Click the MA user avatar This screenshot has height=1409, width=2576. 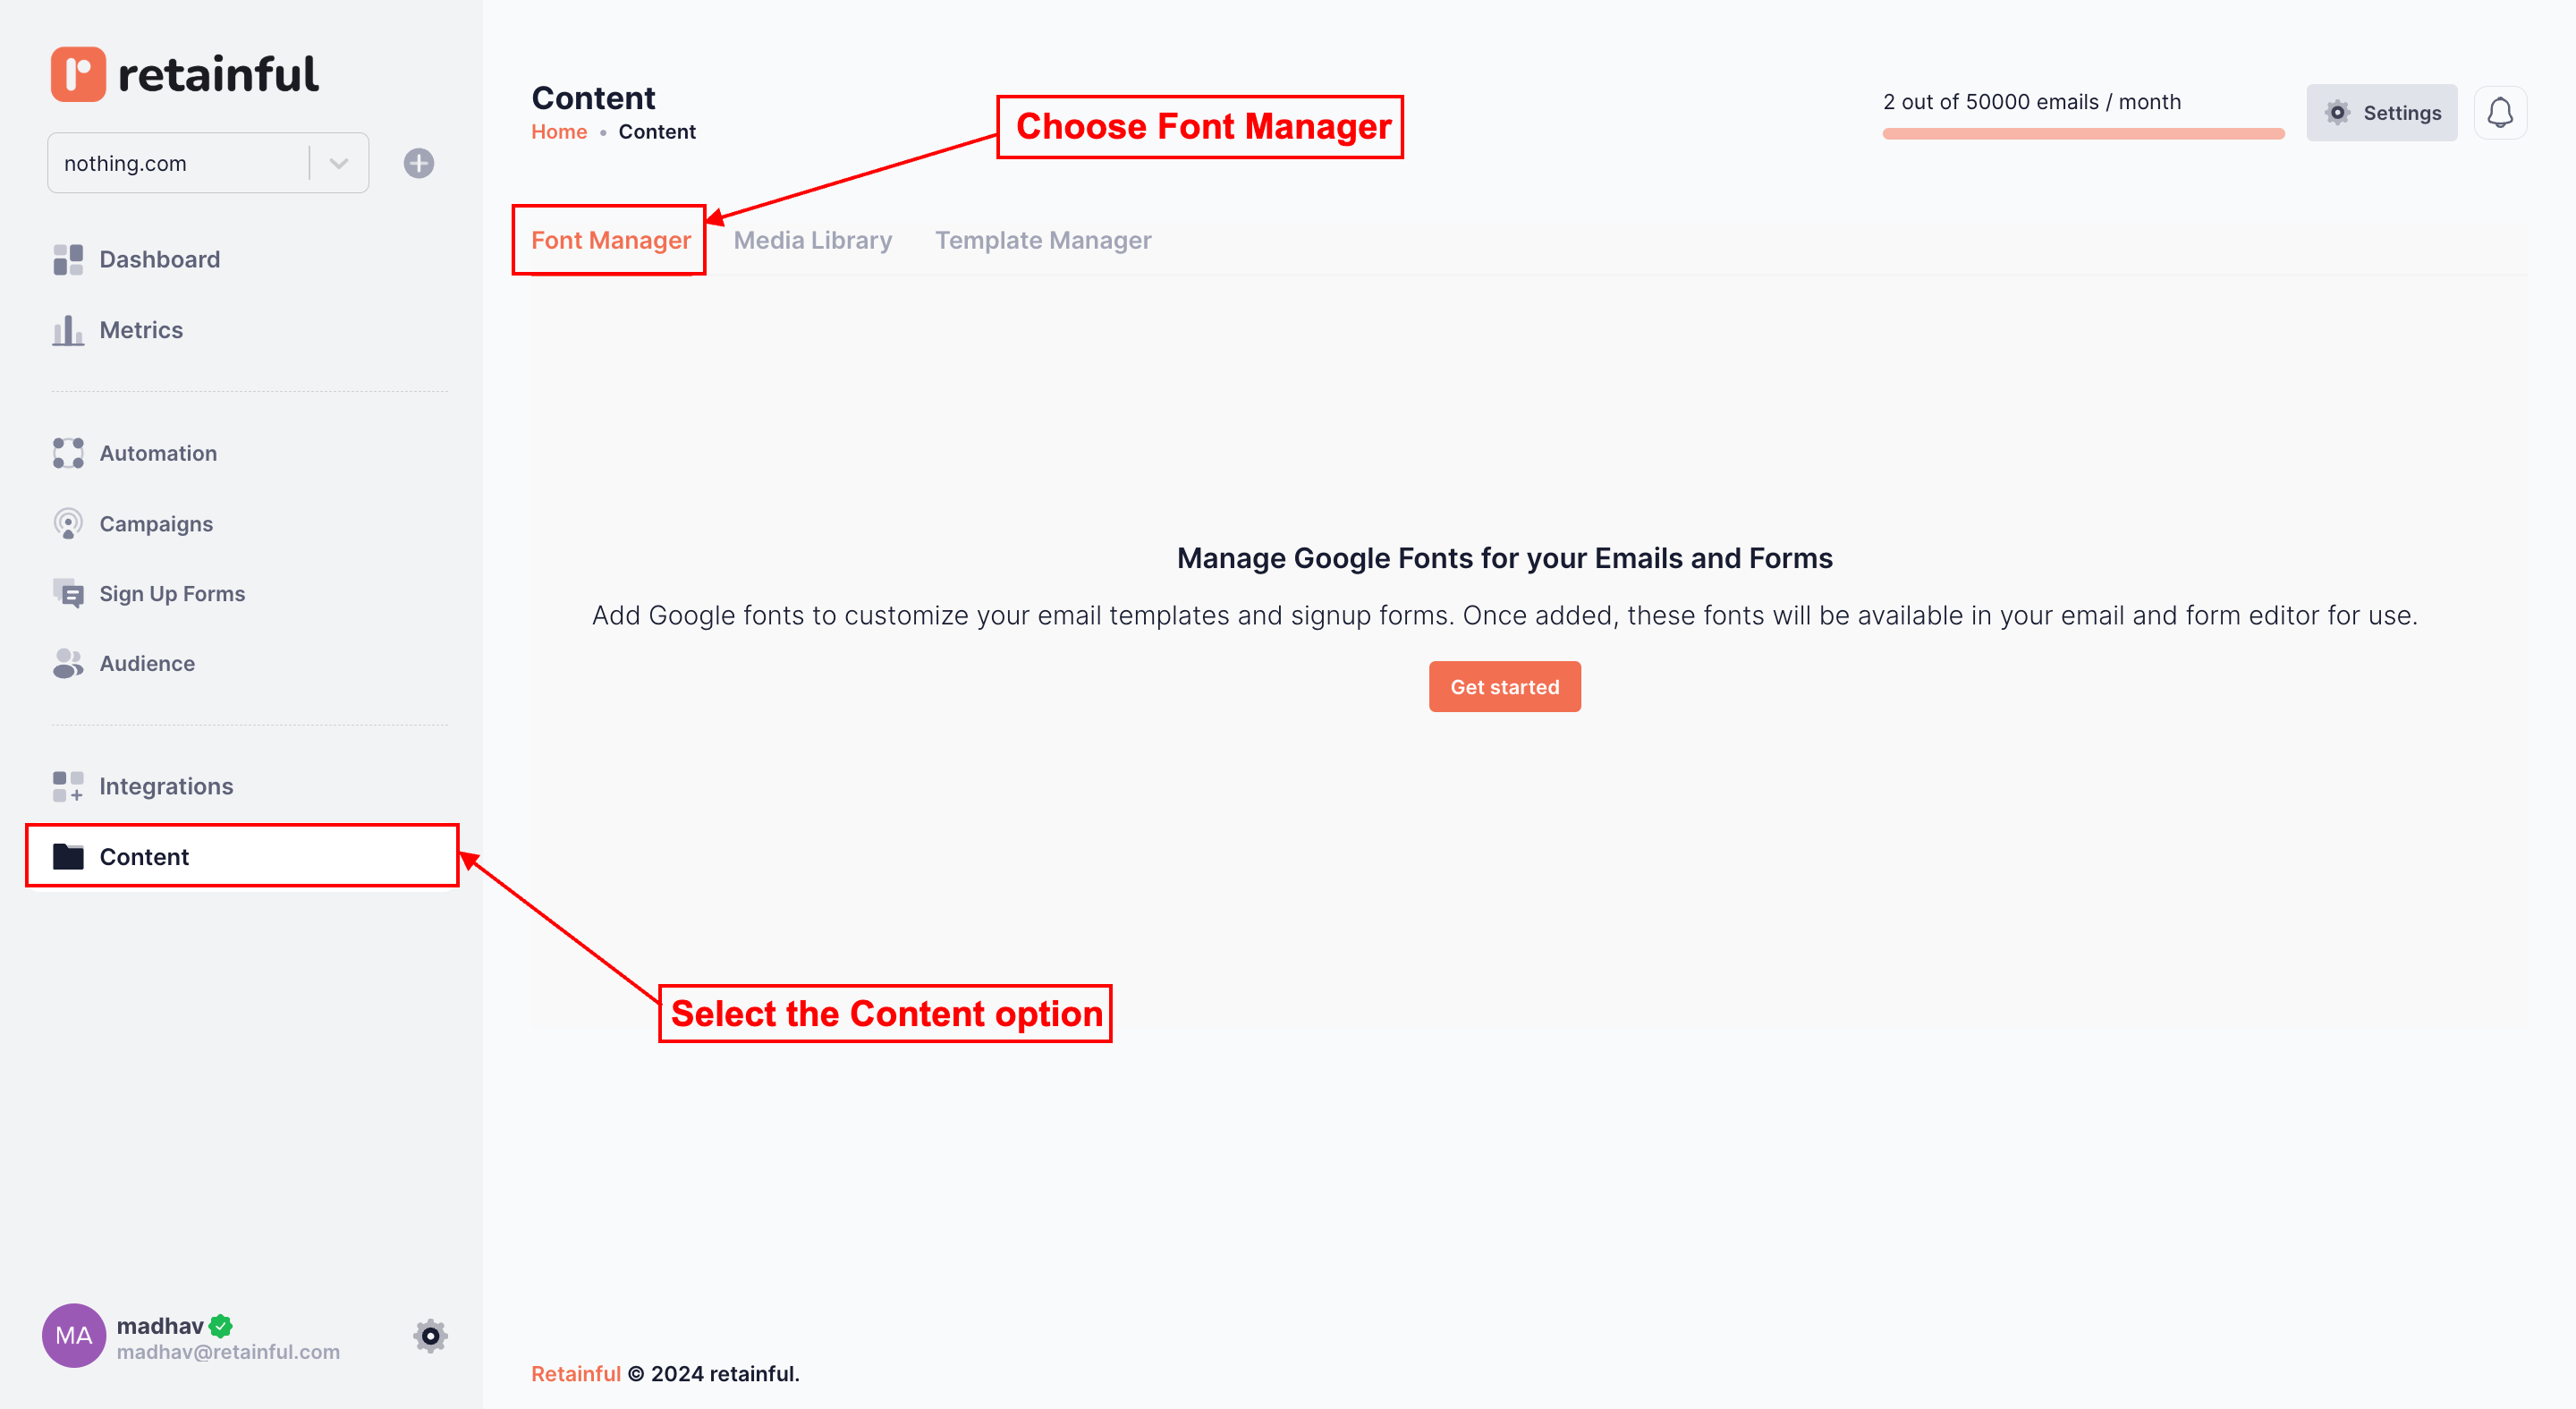[x=74, y=1336]
